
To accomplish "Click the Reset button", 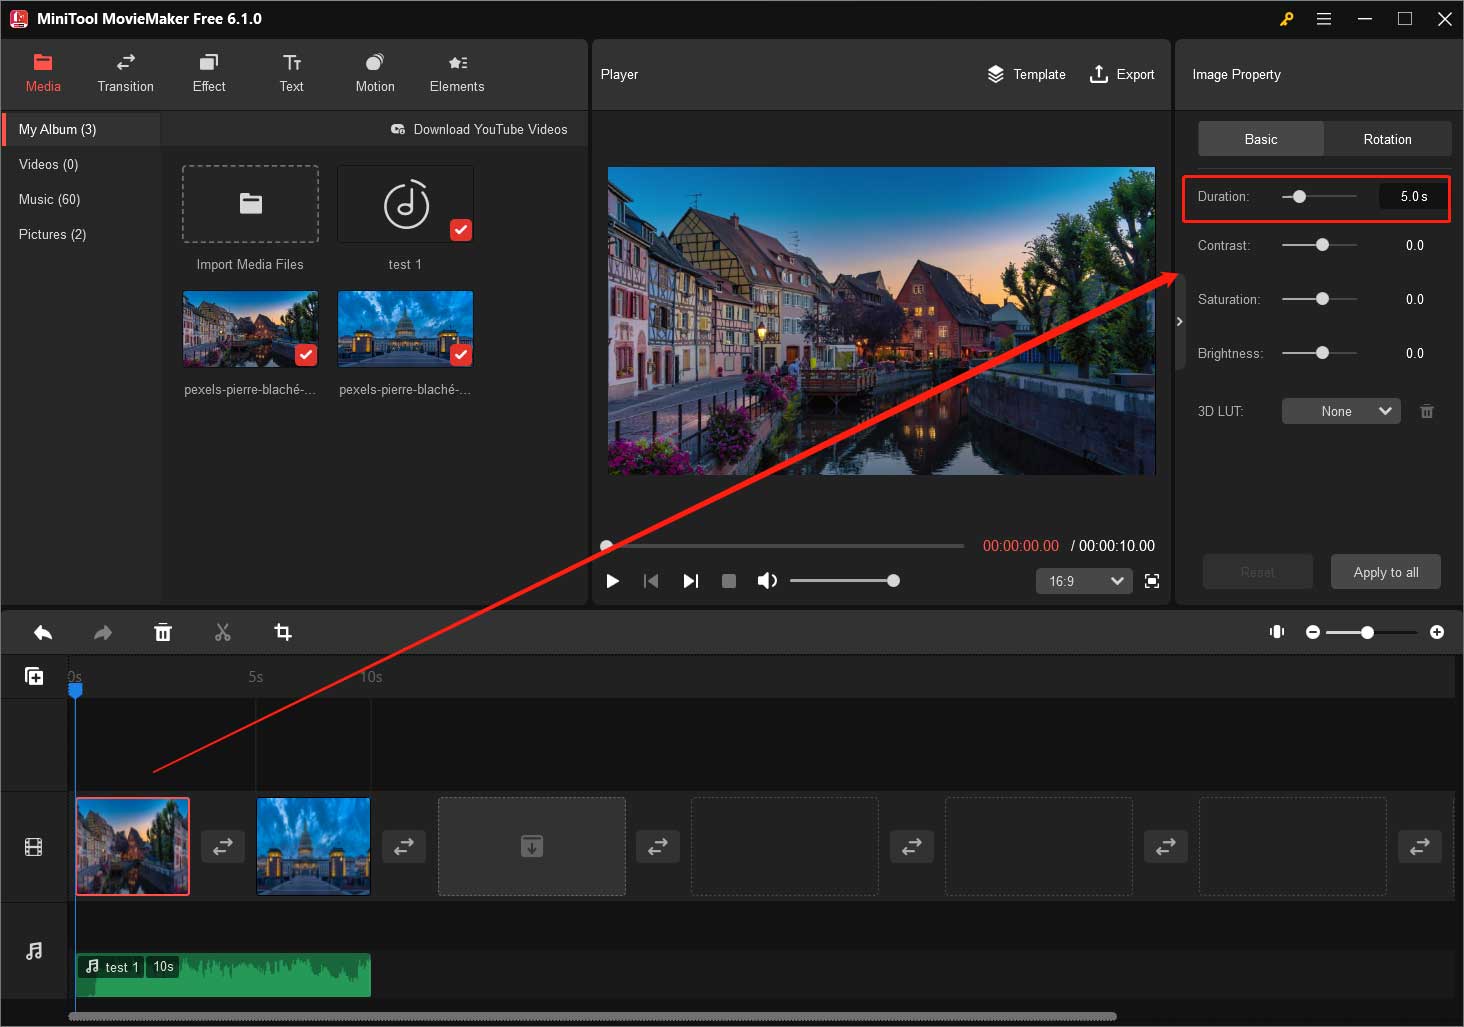I will (1257, 572).
